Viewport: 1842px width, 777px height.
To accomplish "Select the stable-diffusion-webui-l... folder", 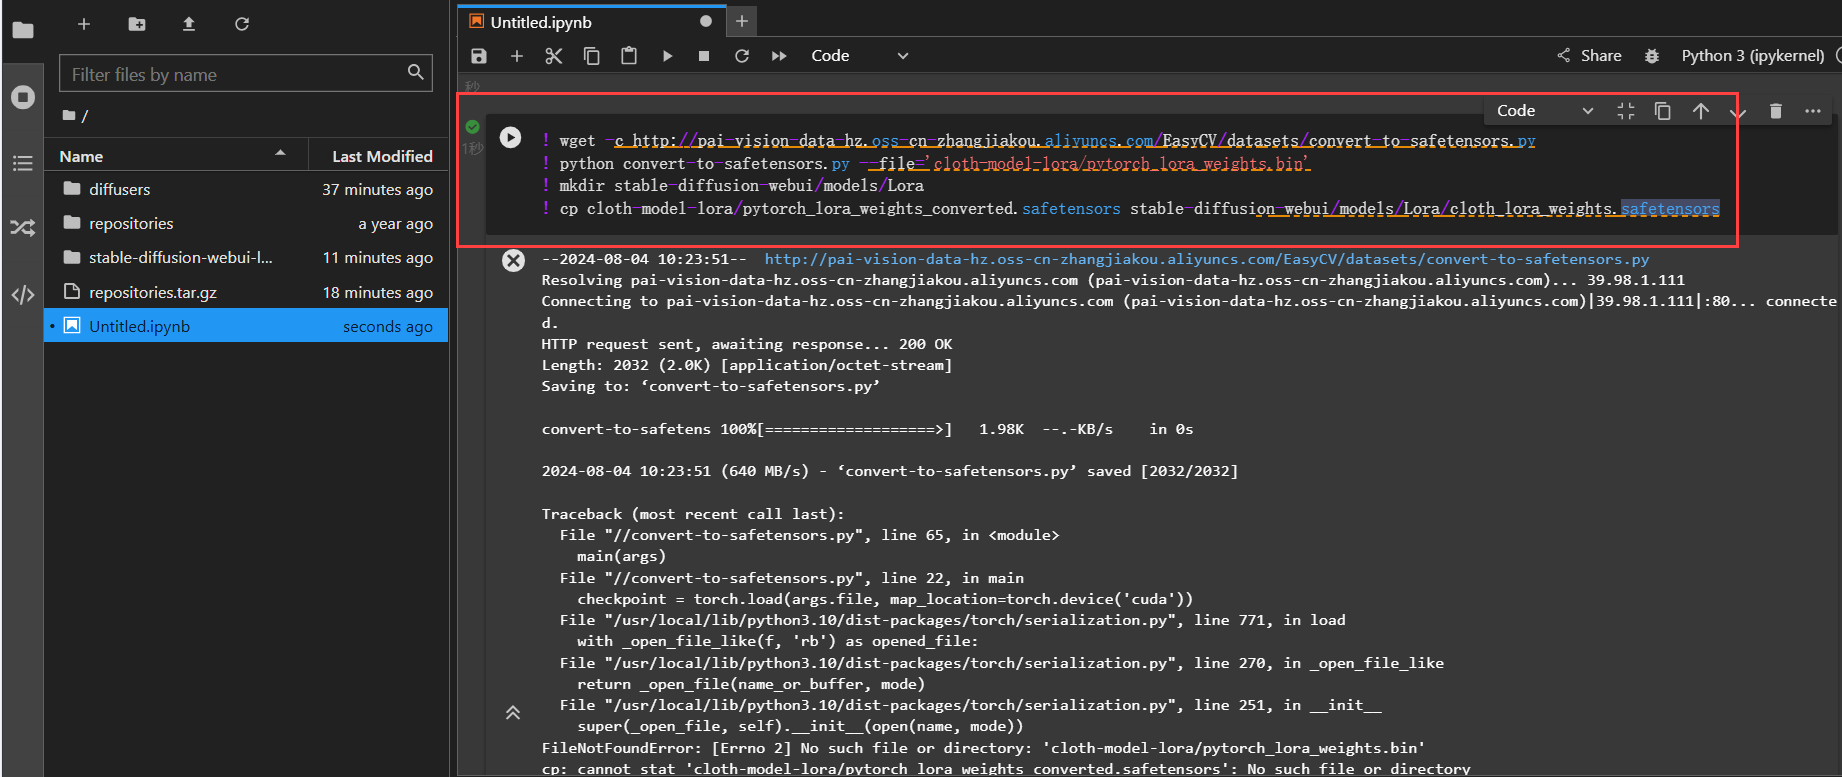I will coord(246,257).
